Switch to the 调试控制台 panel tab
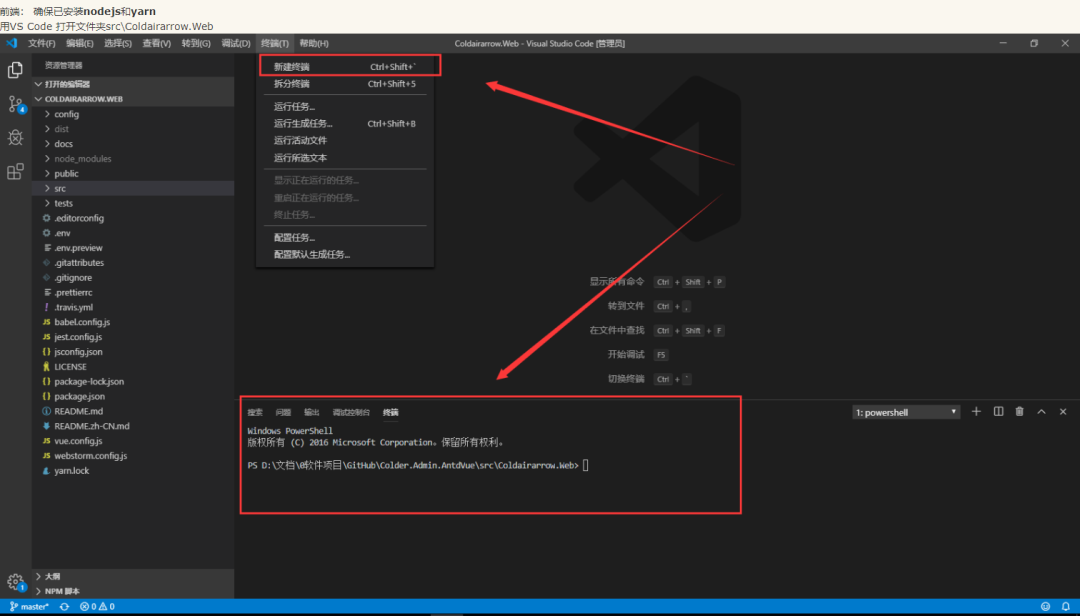 pyautogui.click(x=351, y=412)
